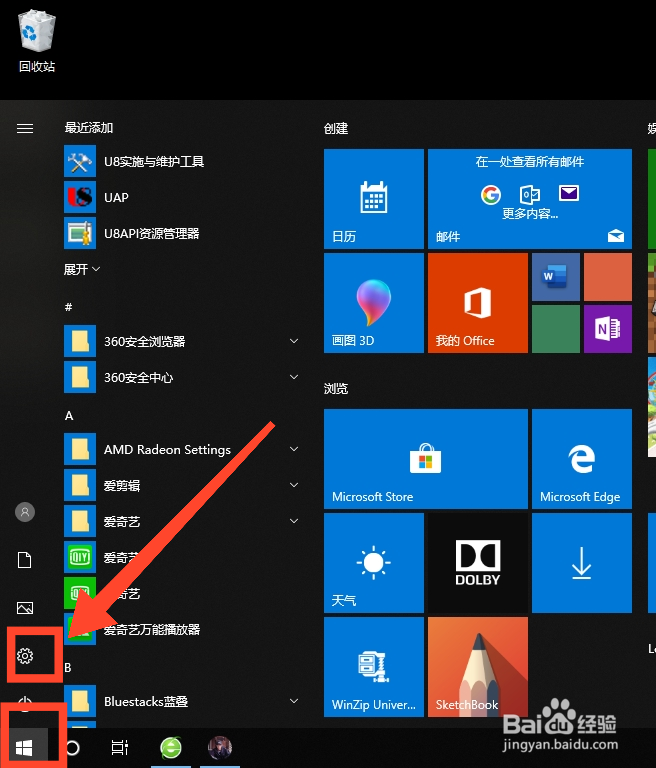Open the Microsoft Edge tile

point(582,459)
